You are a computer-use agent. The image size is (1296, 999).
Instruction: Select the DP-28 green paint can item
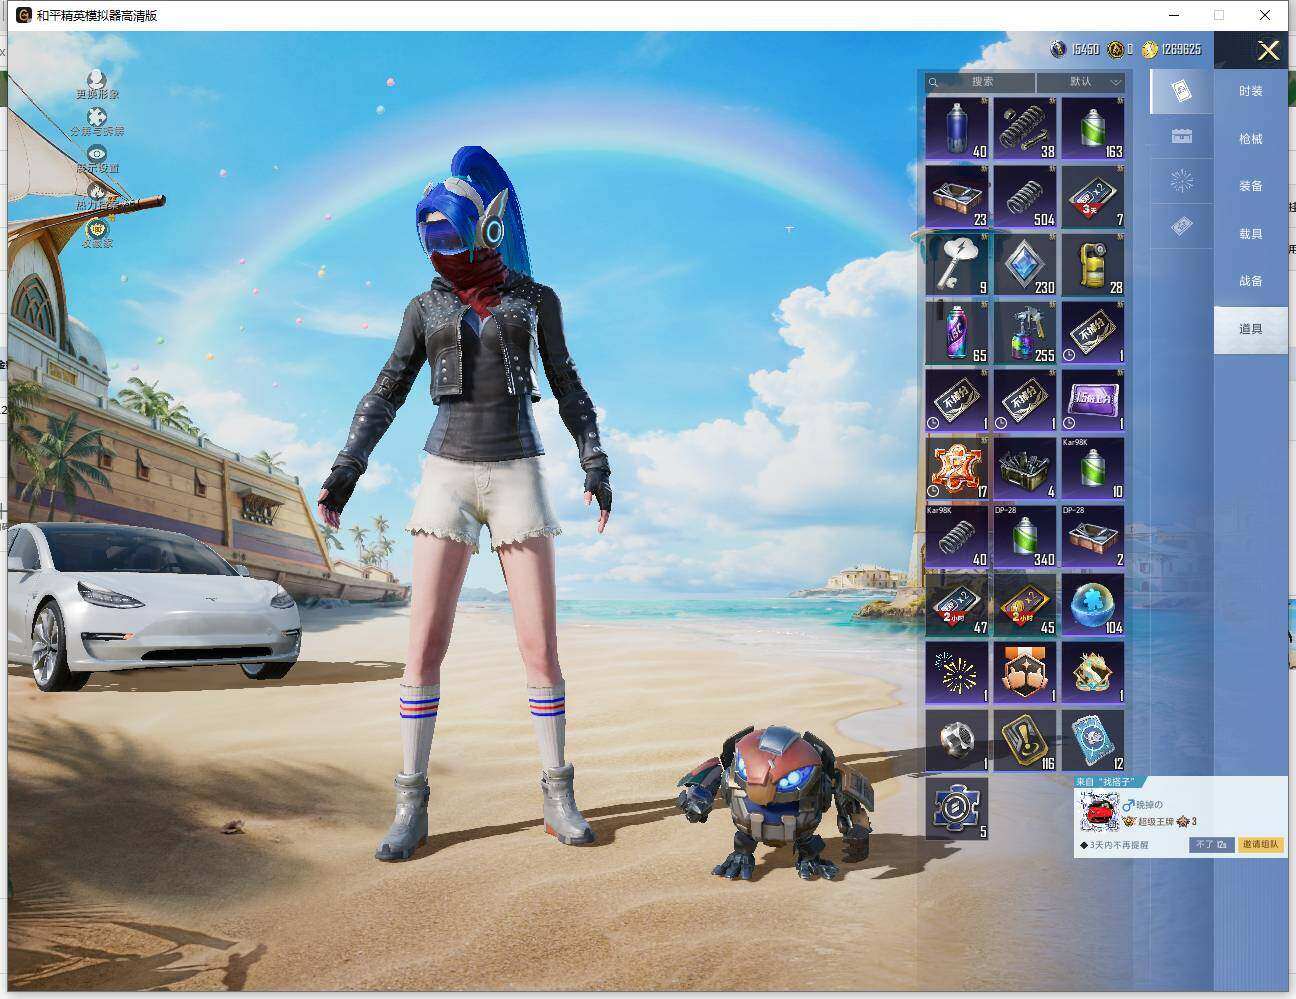pyautogui.click(x=1025, y=536)
